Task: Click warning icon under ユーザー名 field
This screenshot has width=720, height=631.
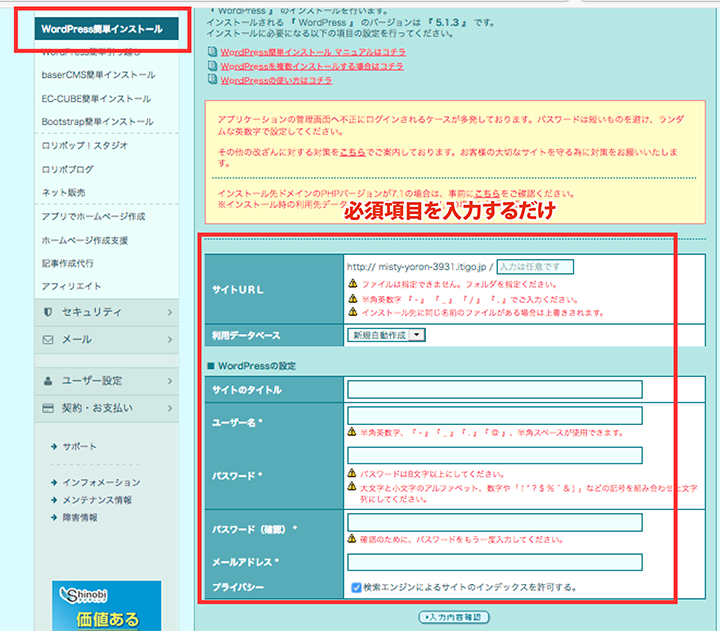Action: (352, 432)
